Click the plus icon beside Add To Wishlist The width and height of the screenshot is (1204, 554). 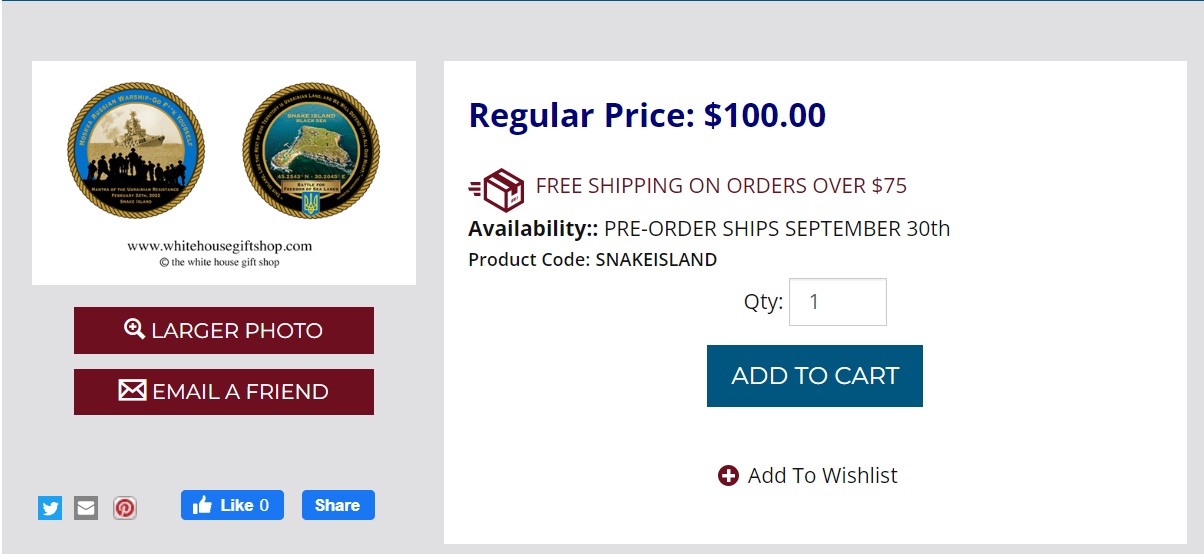coord(728,476)
